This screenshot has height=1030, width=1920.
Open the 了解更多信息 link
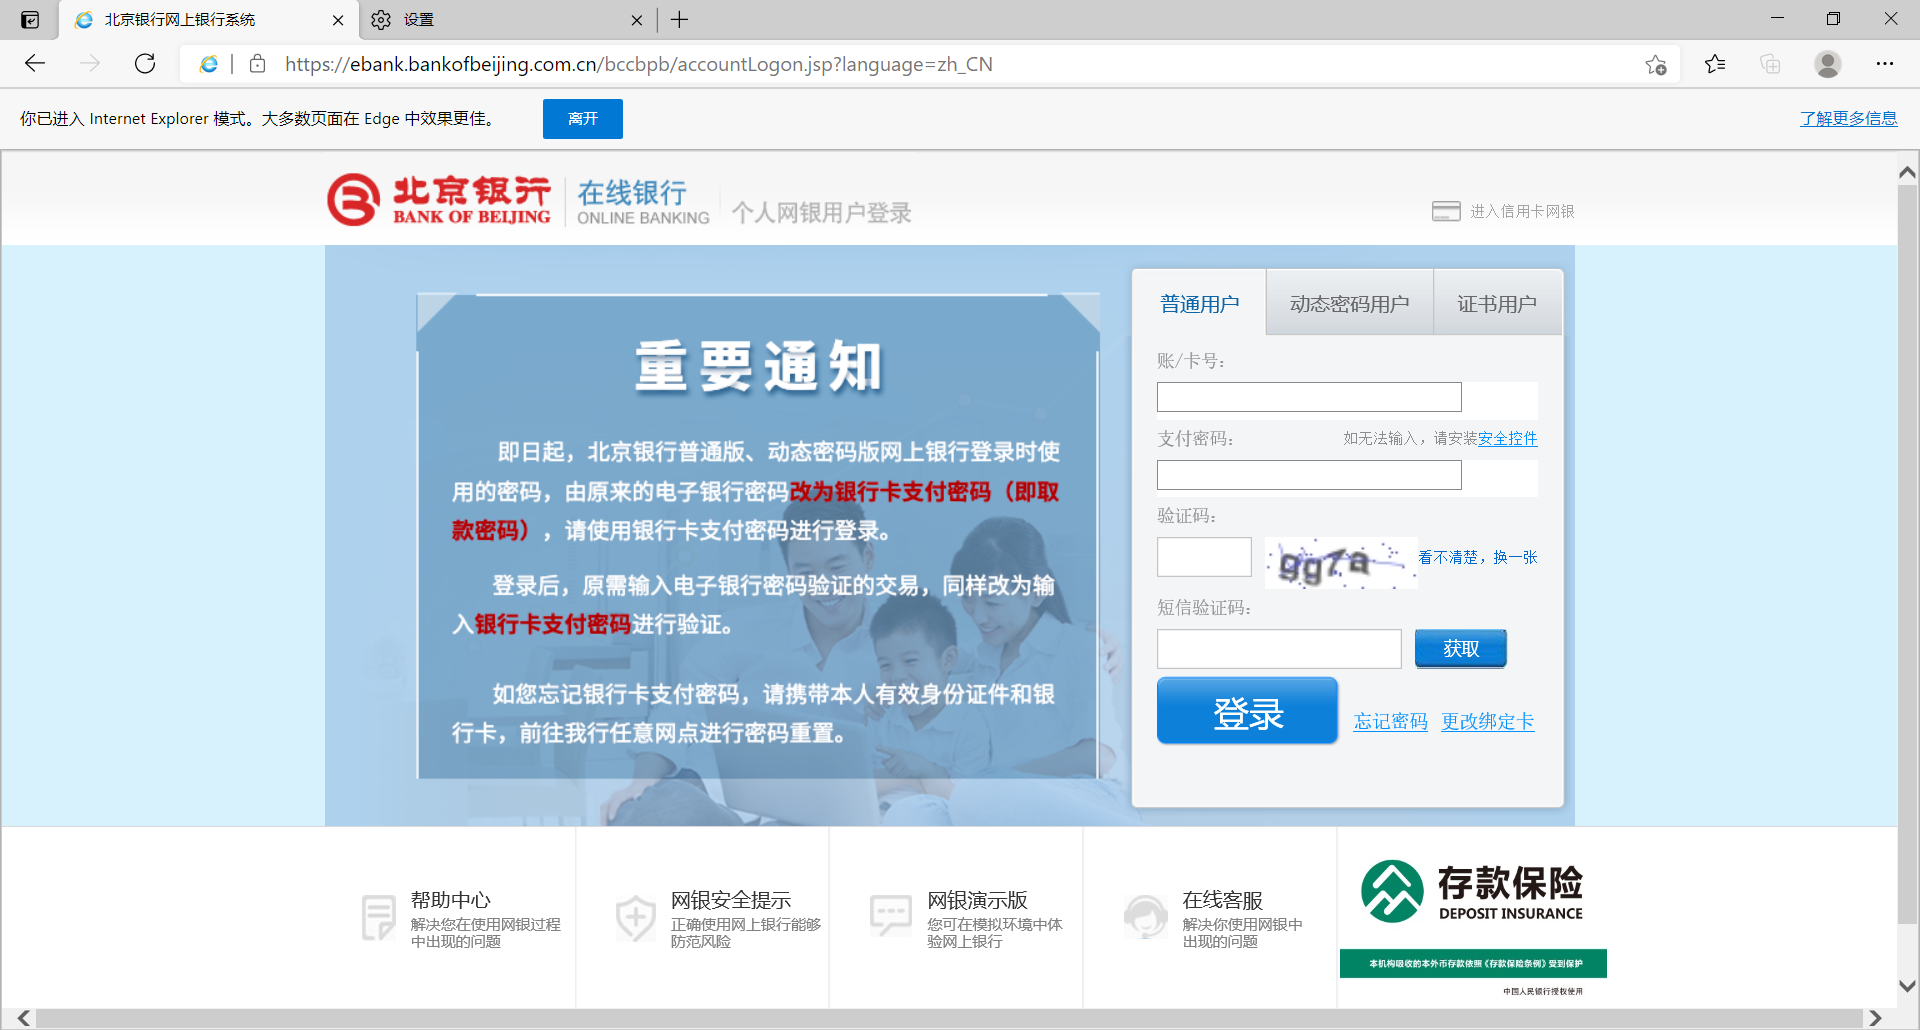point(1849,118)
